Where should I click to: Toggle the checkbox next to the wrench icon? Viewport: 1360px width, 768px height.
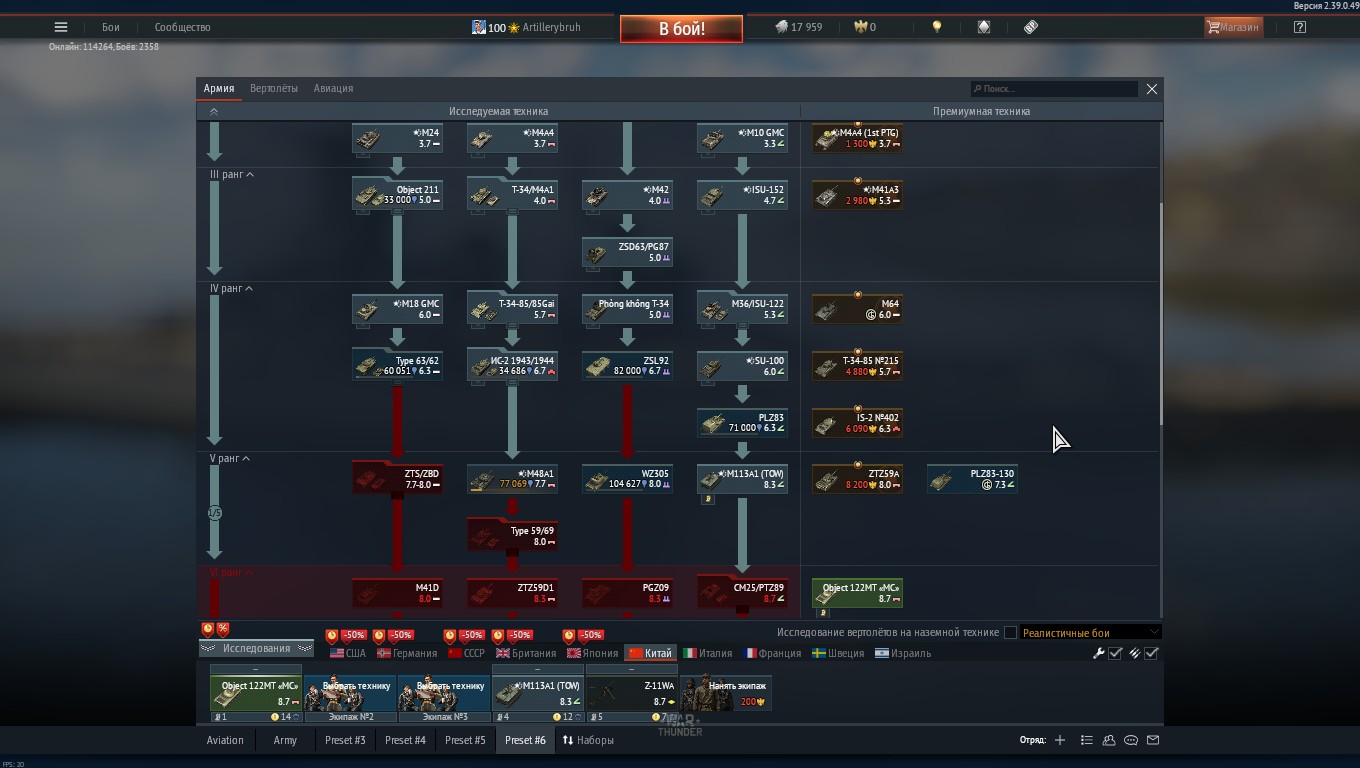(x=1116, y=653)
